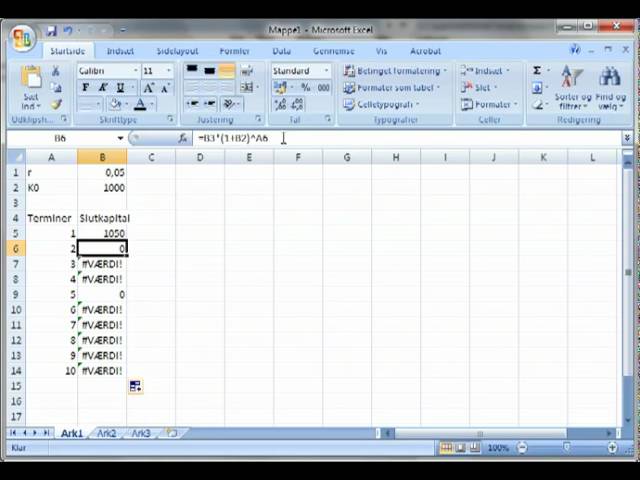Align cell content to the top
This screenshot has width=640, height=480.
pyautogui.click(x=192, y=71)
